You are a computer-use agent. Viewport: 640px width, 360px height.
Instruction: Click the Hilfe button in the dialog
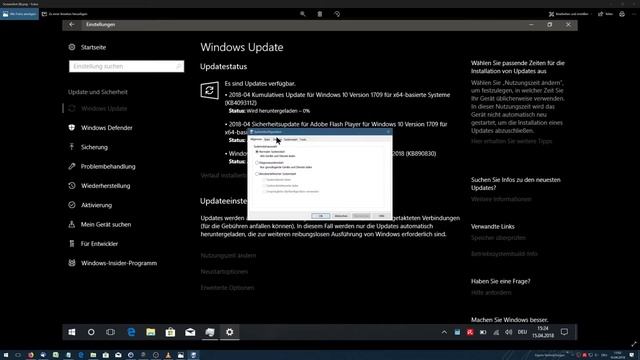pyautogui.click(x=381, y=216)
